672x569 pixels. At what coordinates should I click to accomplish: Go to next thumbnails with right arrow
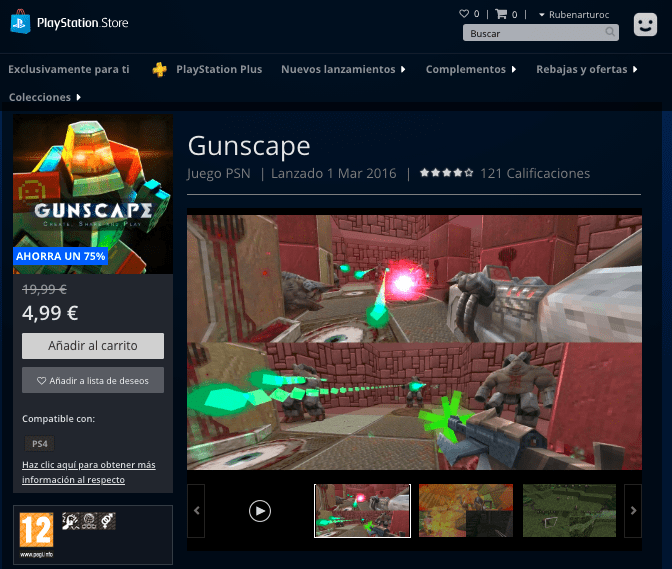click(633, 511)
